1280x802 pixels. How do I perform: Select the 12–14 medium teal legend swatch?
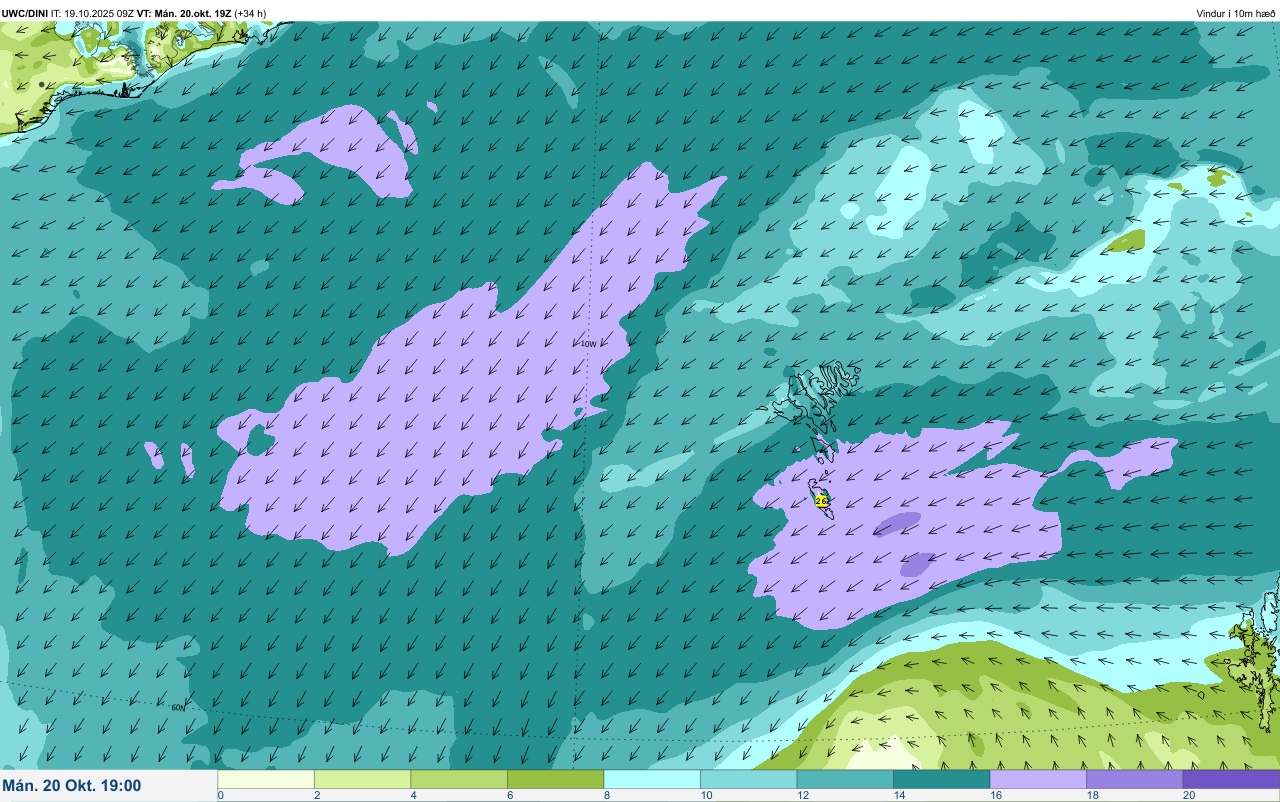[845, 779]
